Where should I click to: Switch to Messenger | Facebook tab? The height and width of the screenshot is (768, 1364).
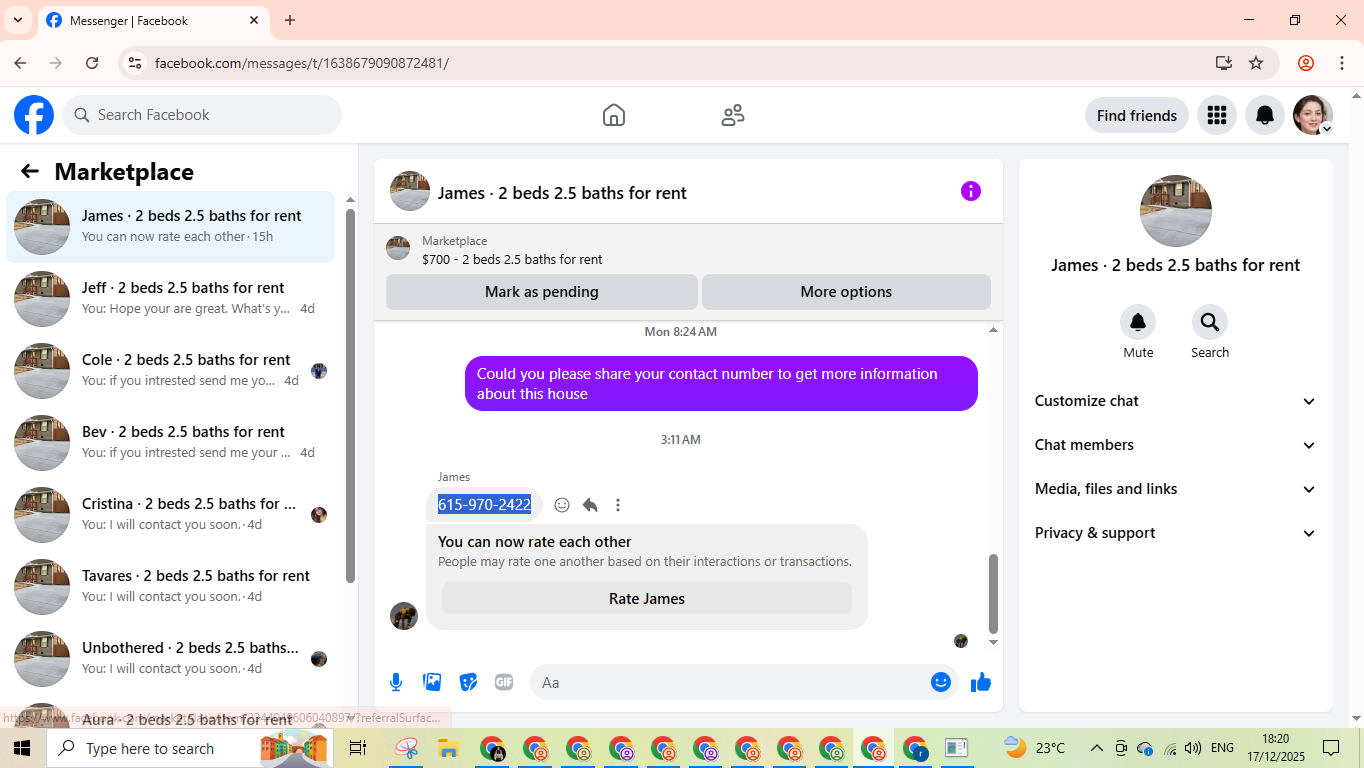click(152, 20)
